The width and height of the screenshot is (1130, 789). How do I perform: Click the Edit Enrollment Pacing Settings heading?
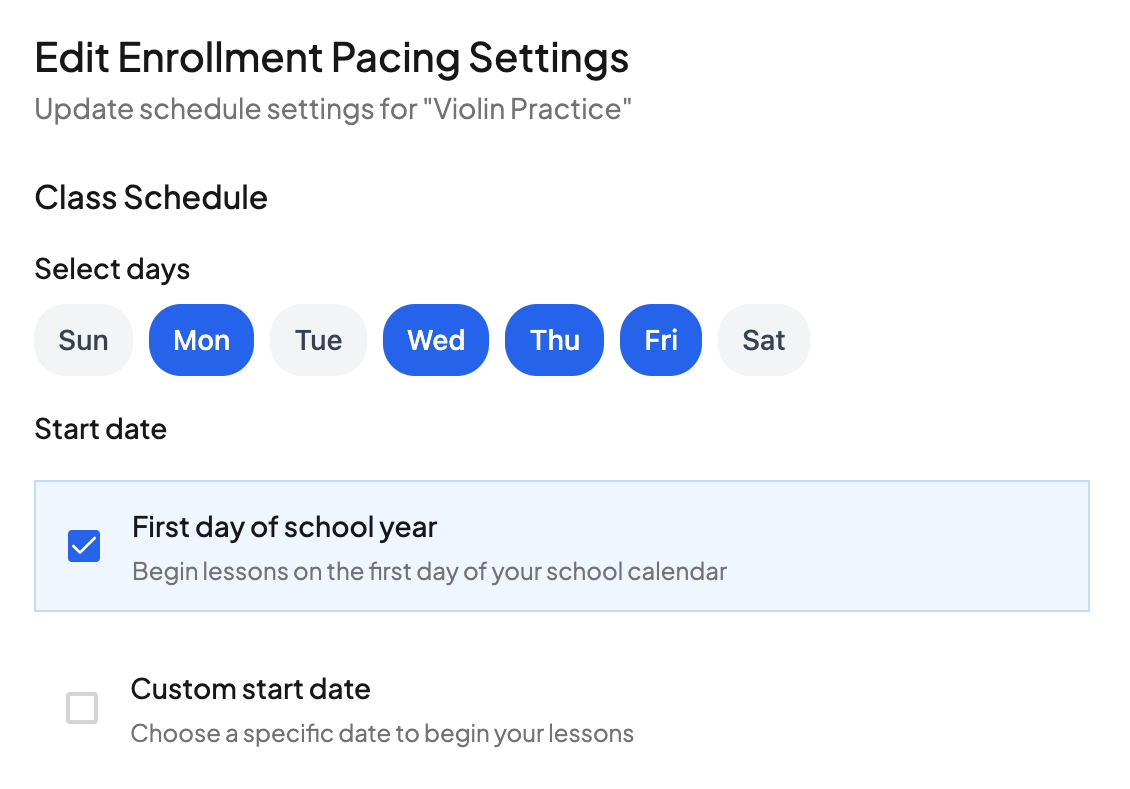(x=332, y=58)
